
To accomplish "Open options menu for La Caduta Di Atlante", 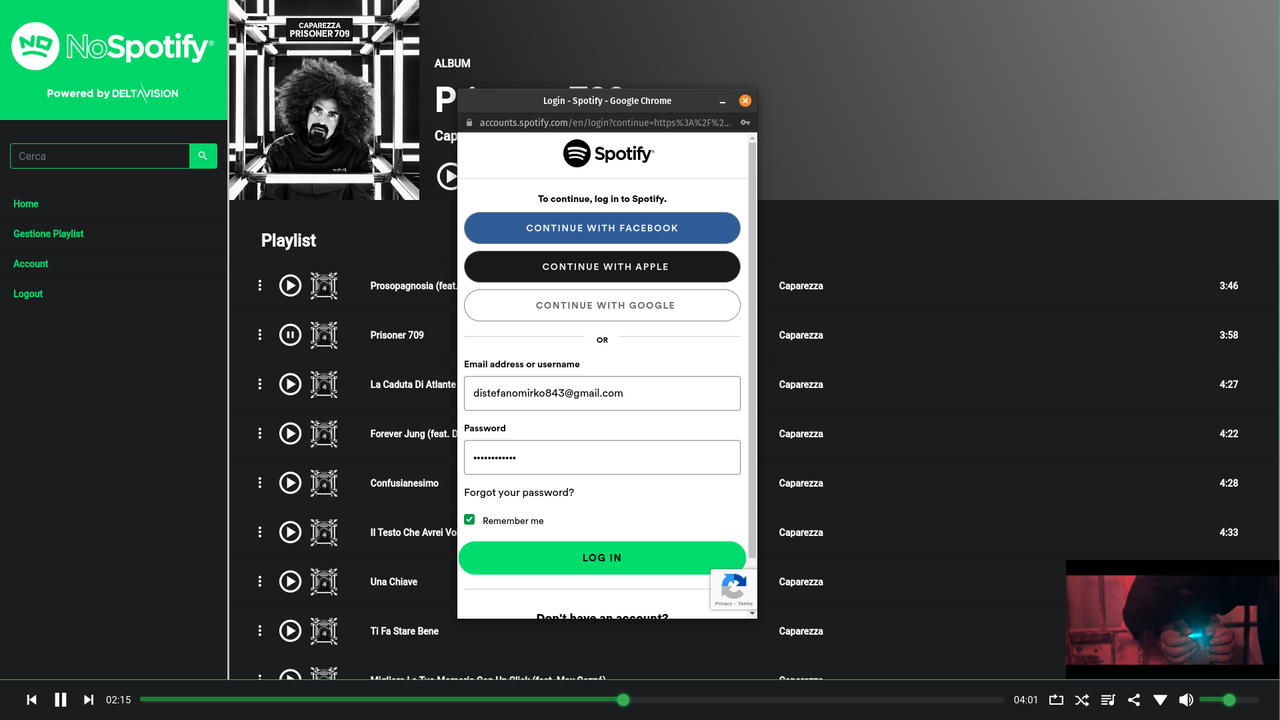I will click(x=260, y=384).
